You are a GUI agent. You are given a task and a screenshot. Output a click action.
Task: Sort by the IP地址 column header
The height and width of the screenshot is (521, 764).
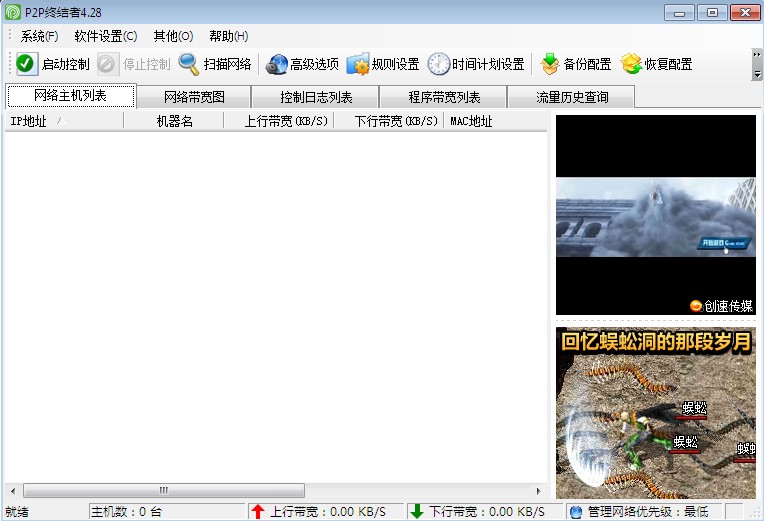pos(64,121)
